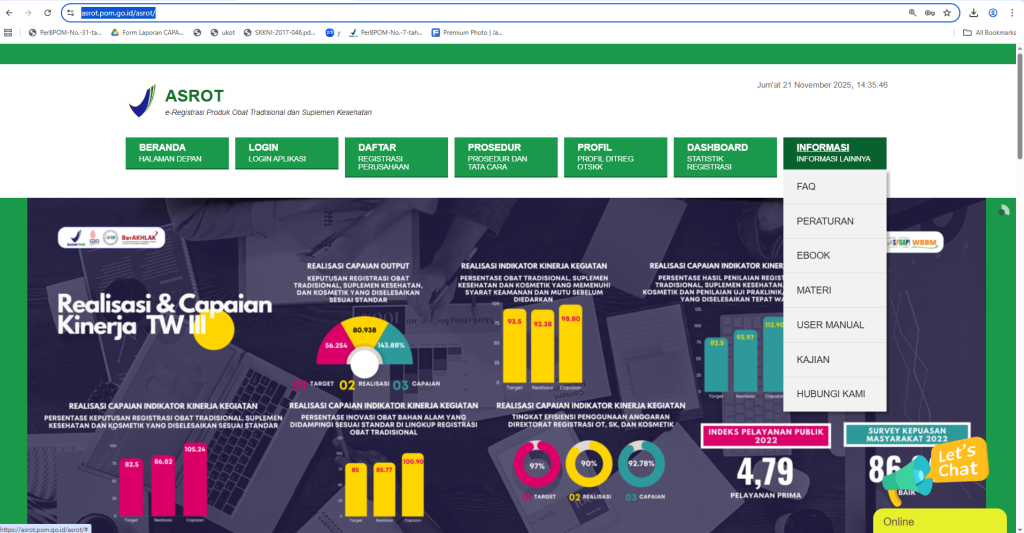Open the saved passwords key icon
The image size is (1024, 533).
coord(929,13)
